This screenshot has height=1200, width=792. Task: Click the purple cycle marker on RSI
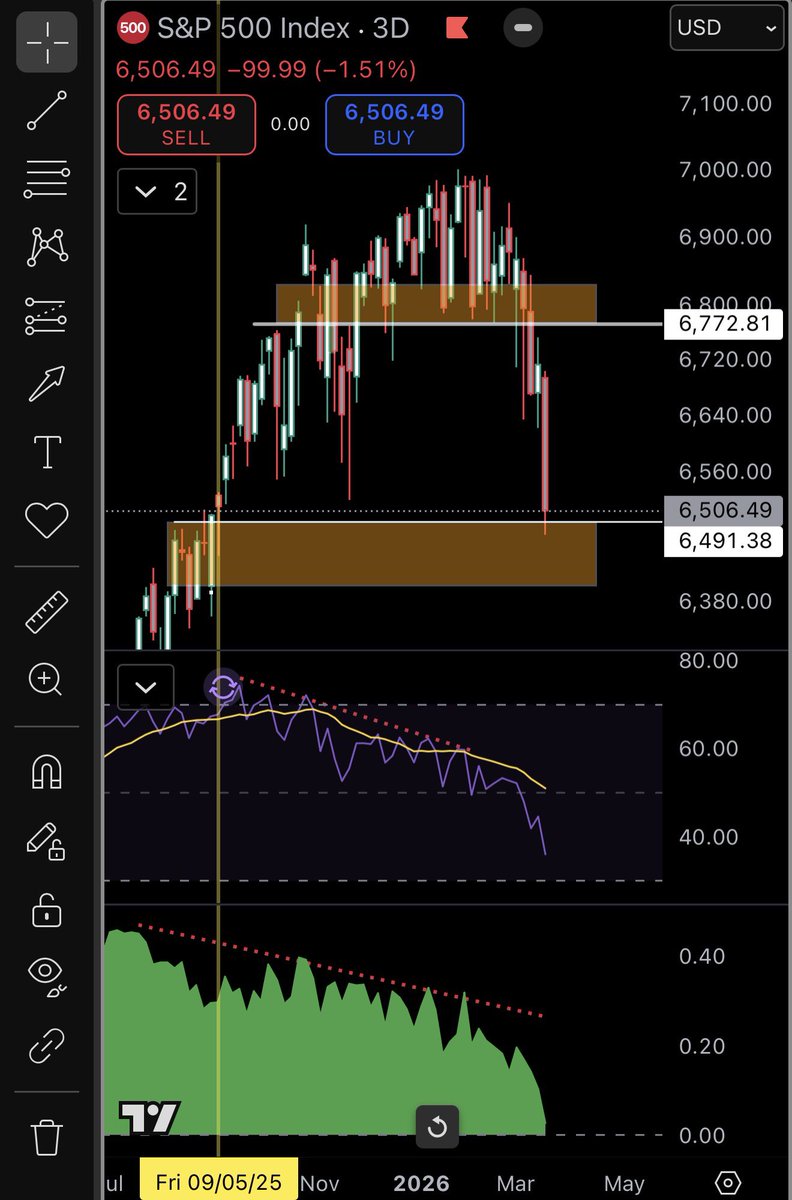click(x=223, y=688)
